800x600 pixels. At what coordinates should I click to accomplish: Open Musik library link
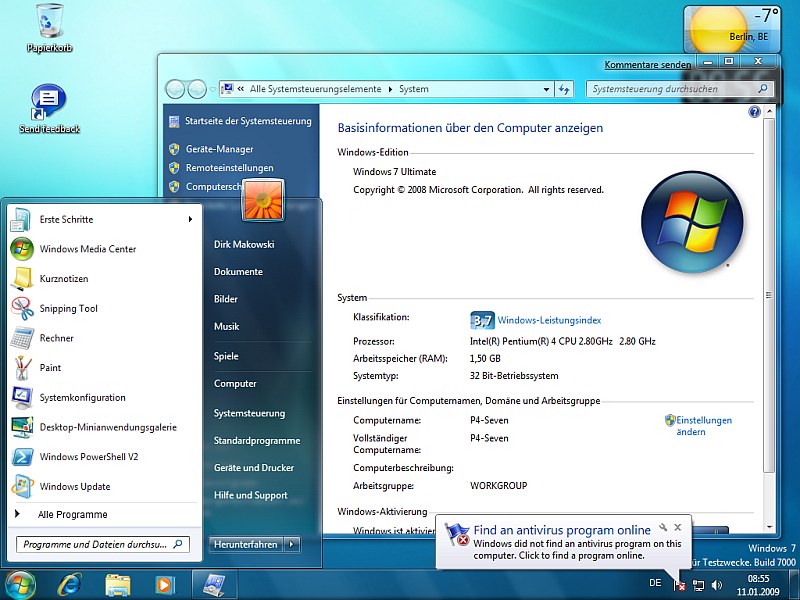(227, 327)
